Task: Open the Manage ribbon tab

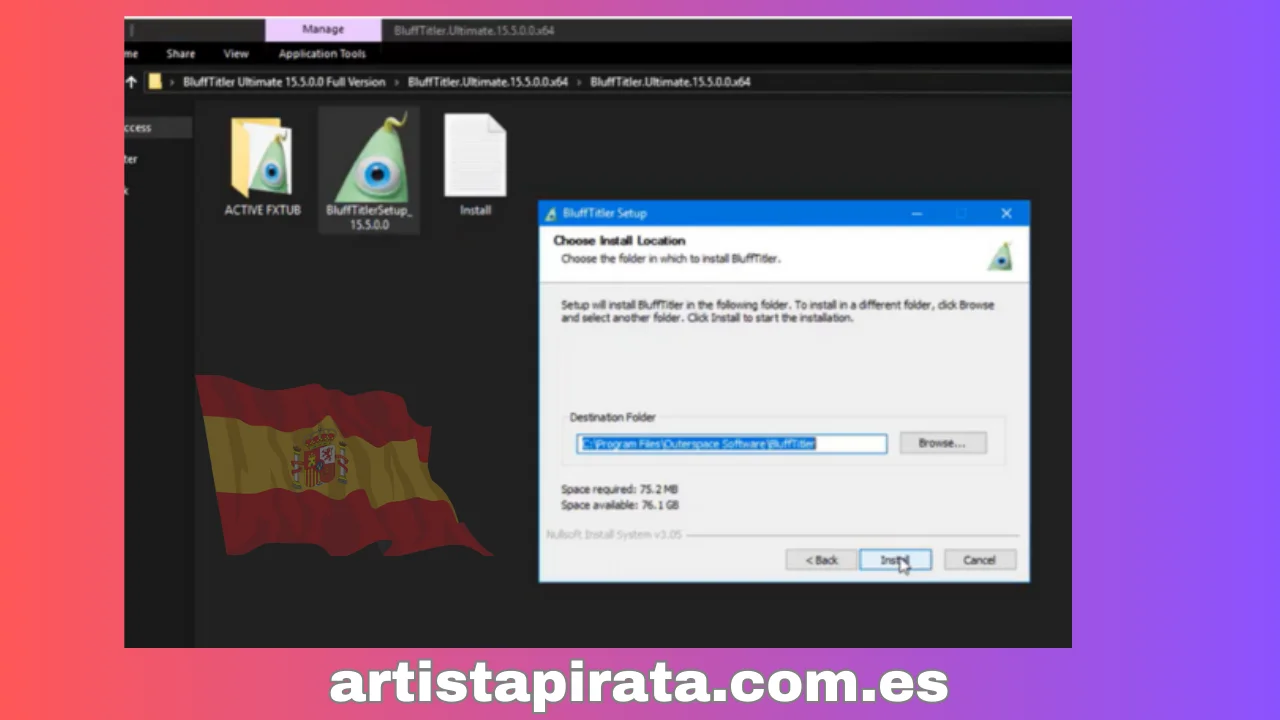Action: (x=323, y=30)
